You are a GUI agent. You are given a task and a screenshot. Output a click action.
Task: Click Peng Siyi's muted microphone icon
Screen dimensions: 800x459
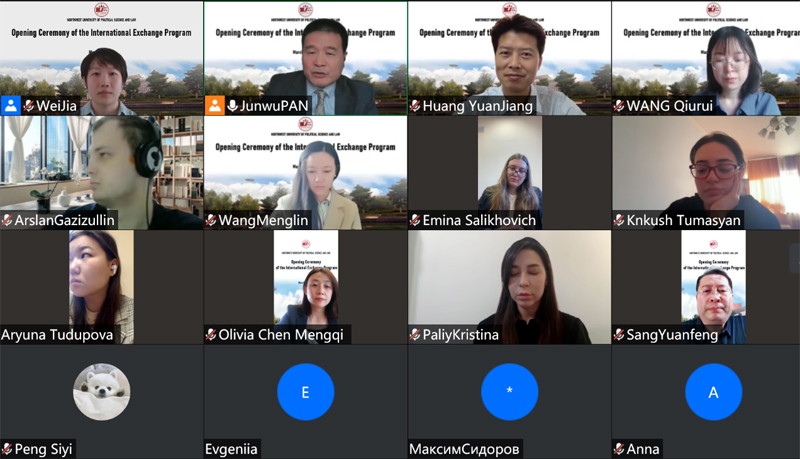pos(7,449)
